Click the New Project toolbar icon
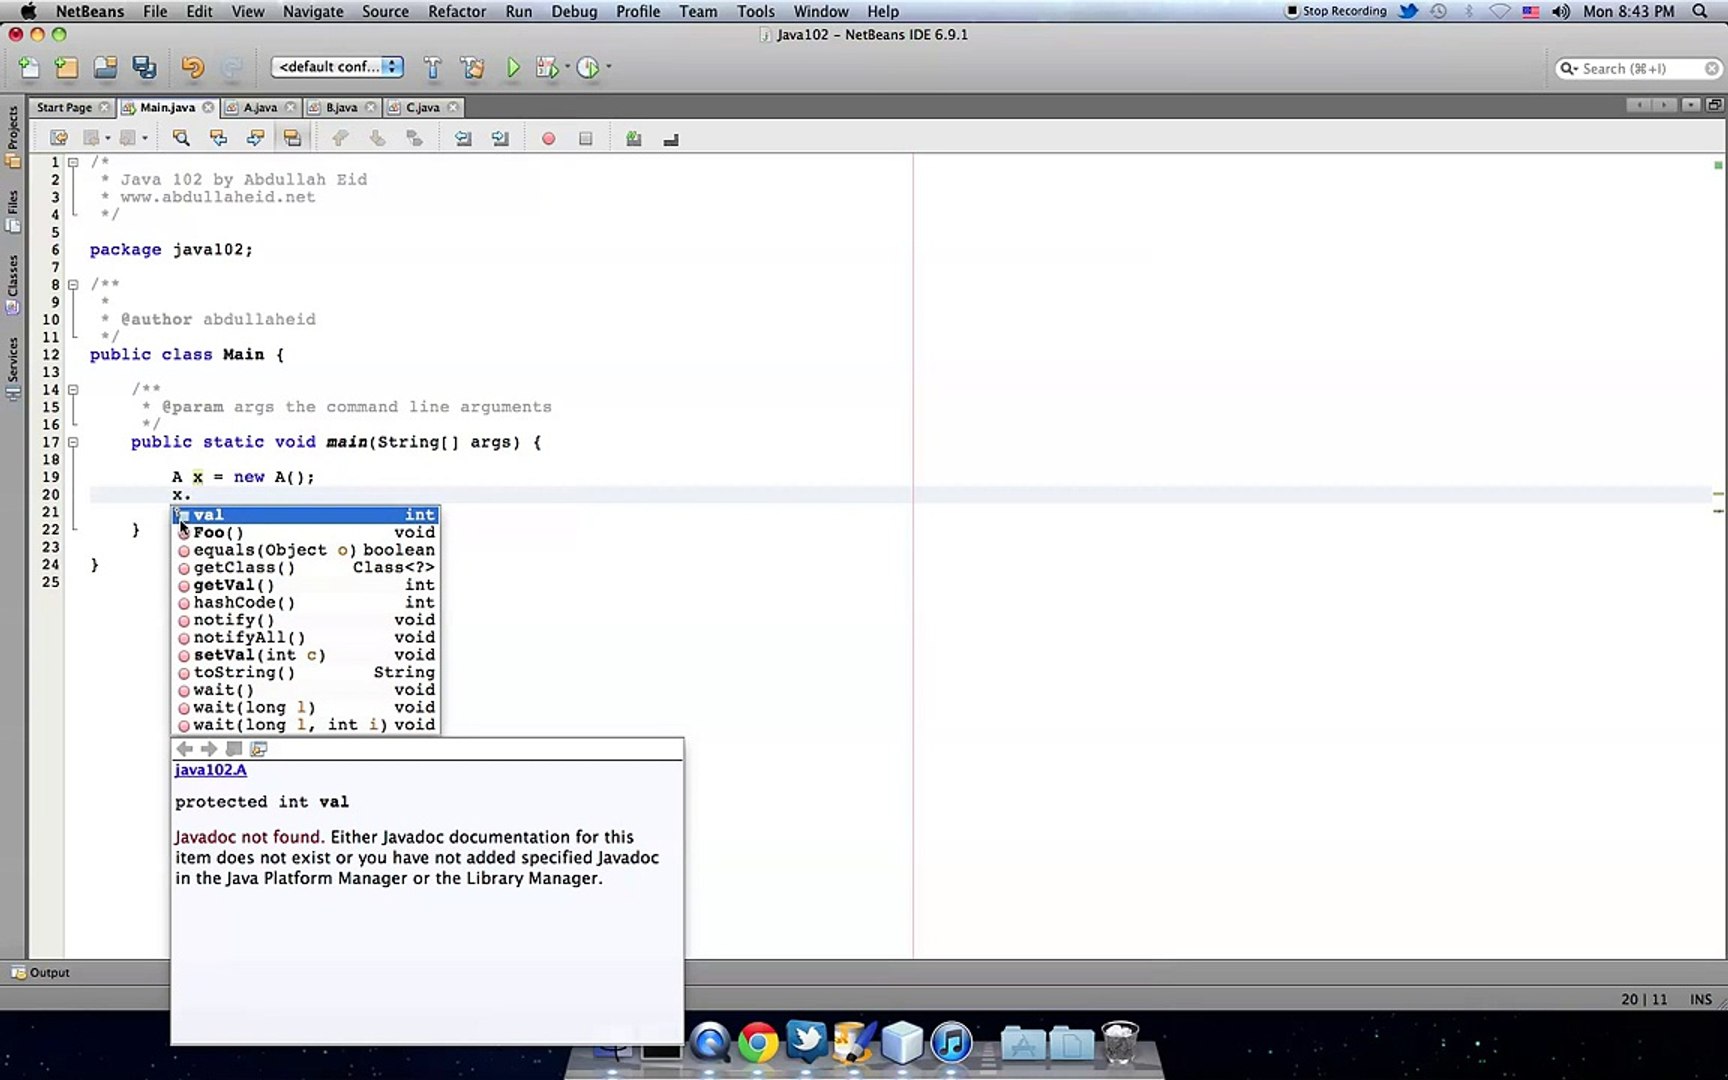This screenshot has height=1080, width=1728. (x=65, y=67)
